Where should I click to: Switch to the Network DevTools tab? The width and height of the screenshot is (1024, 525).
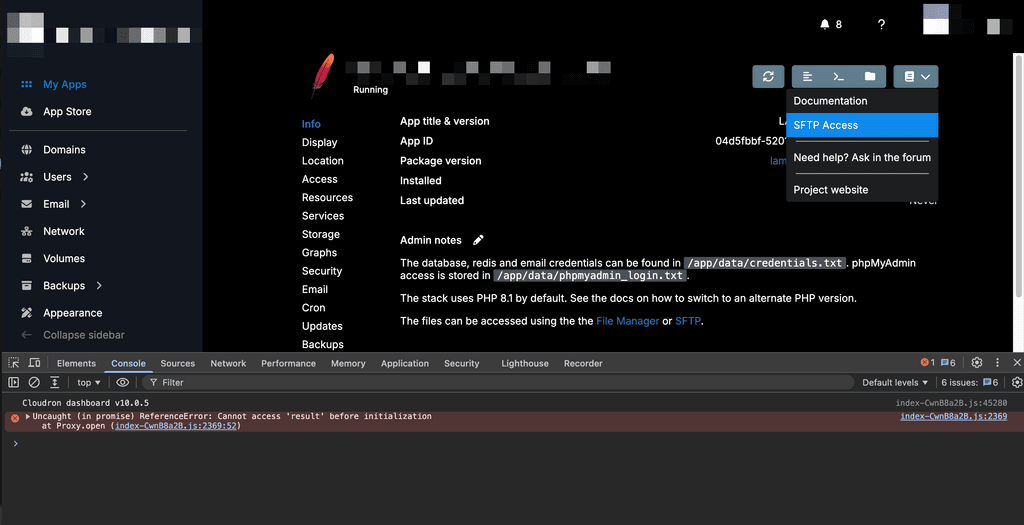[x=228, y=363]
